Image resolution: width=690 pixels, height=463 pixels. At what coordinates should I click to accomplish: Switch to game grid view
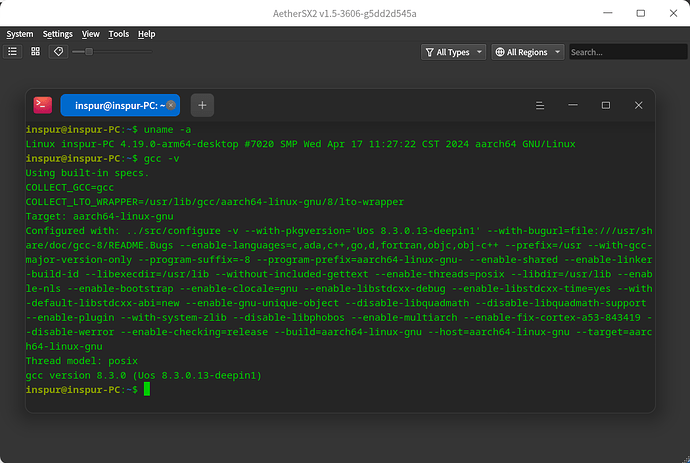coord(35,51)
